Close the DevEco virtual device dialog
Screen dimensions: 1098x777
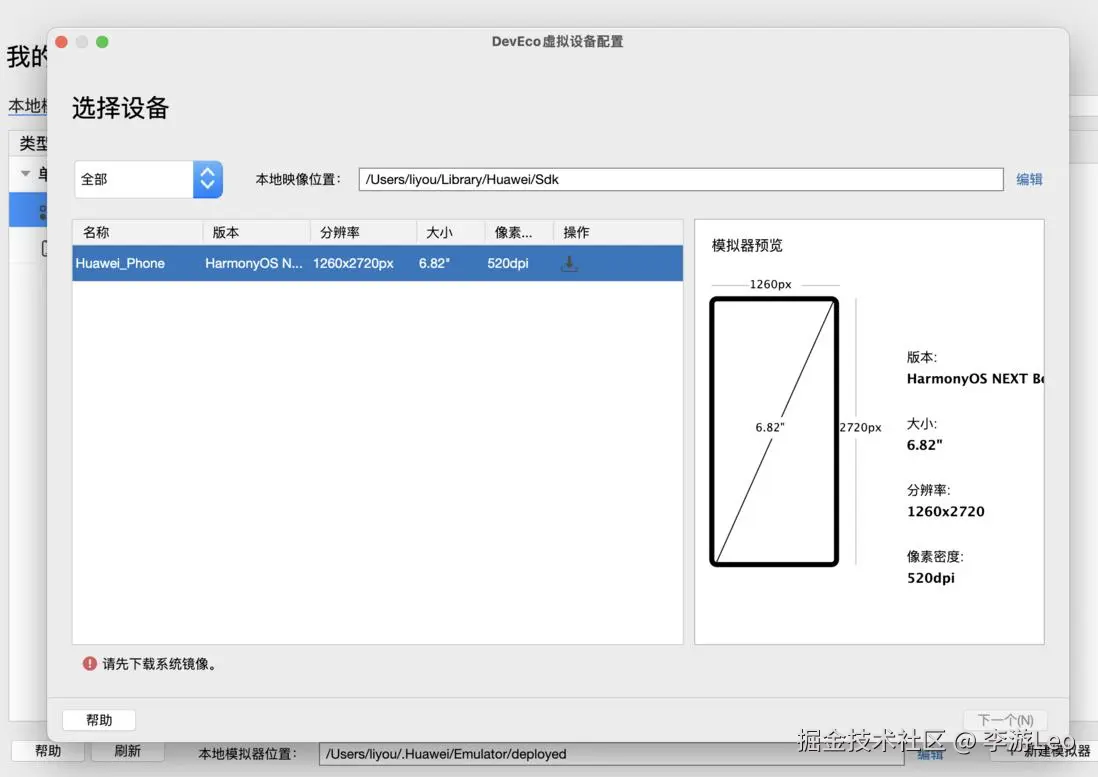coord(62,42)
